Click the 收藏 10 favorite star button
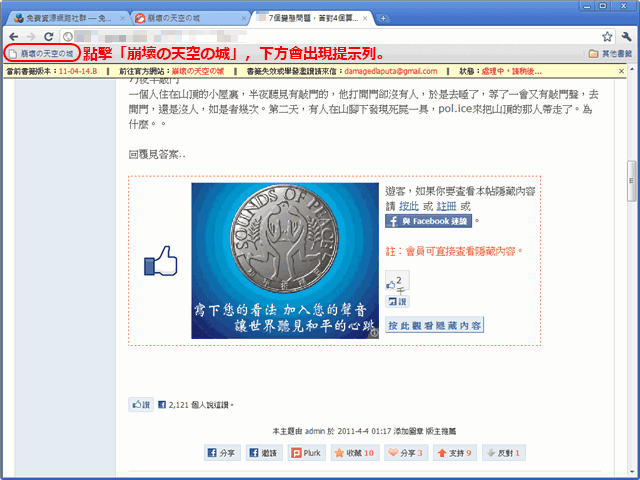 (355, 453)
